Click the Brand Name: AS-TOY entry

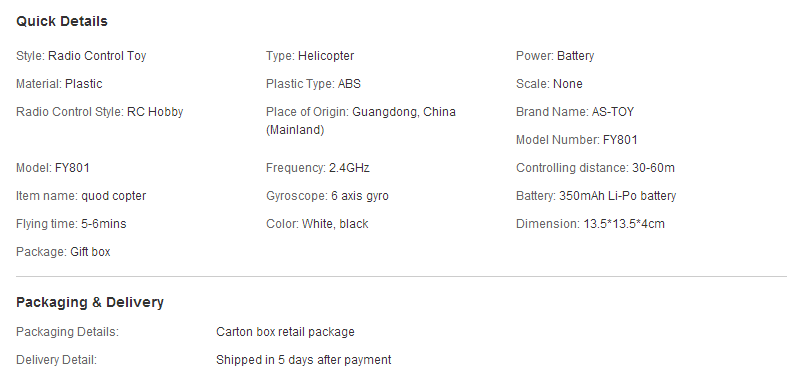coord(575,112)
